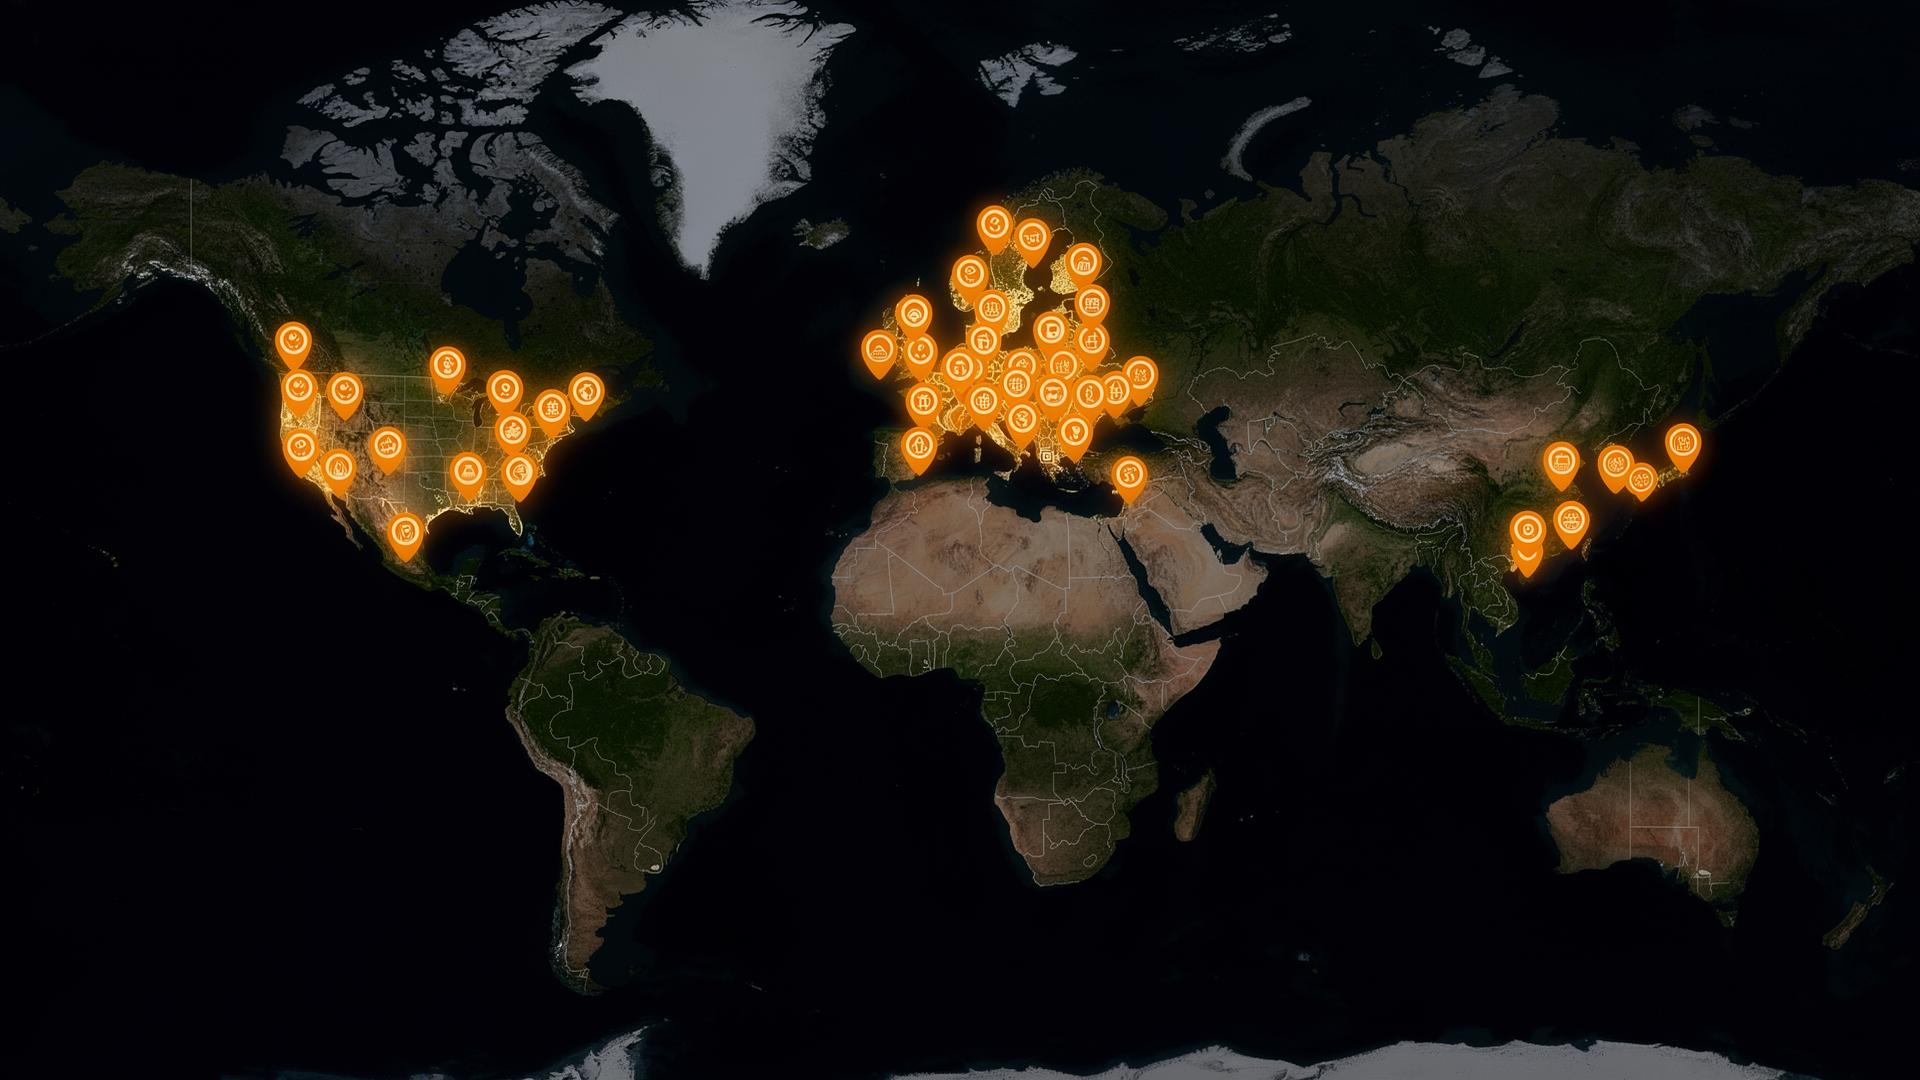Open the pin over Turkey near Cyprus
This screenshot has height=1080, width=1920.
[1128, 479]
